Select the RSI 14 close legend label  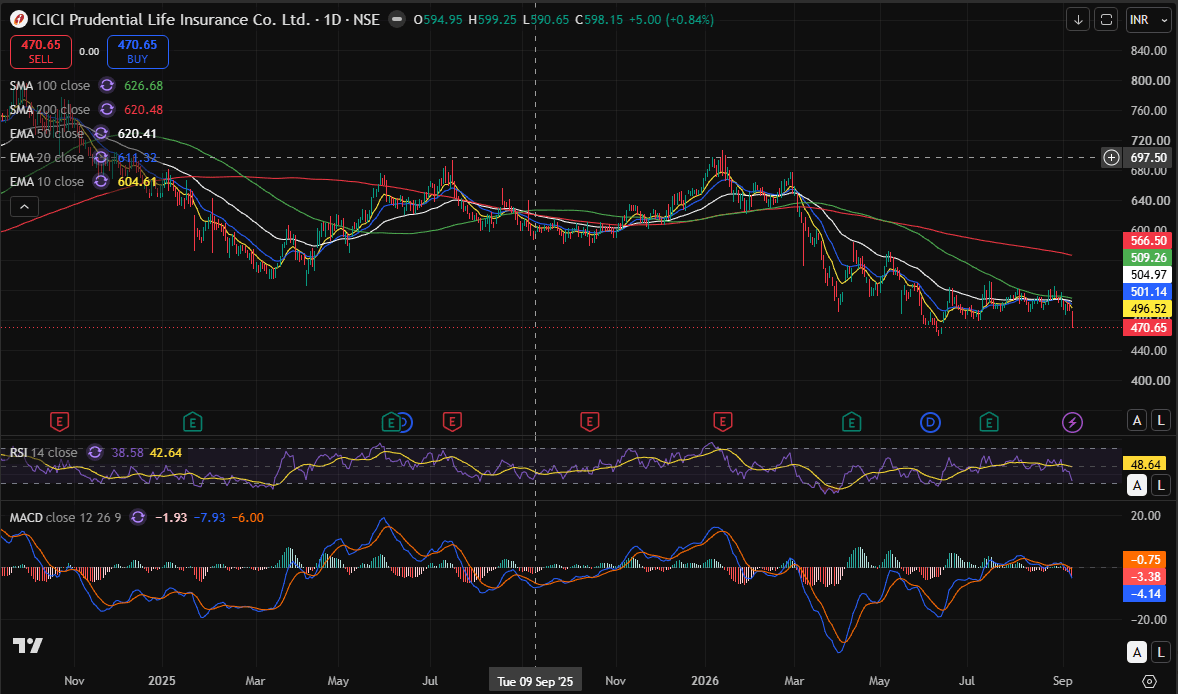click(x=44, y=452)
